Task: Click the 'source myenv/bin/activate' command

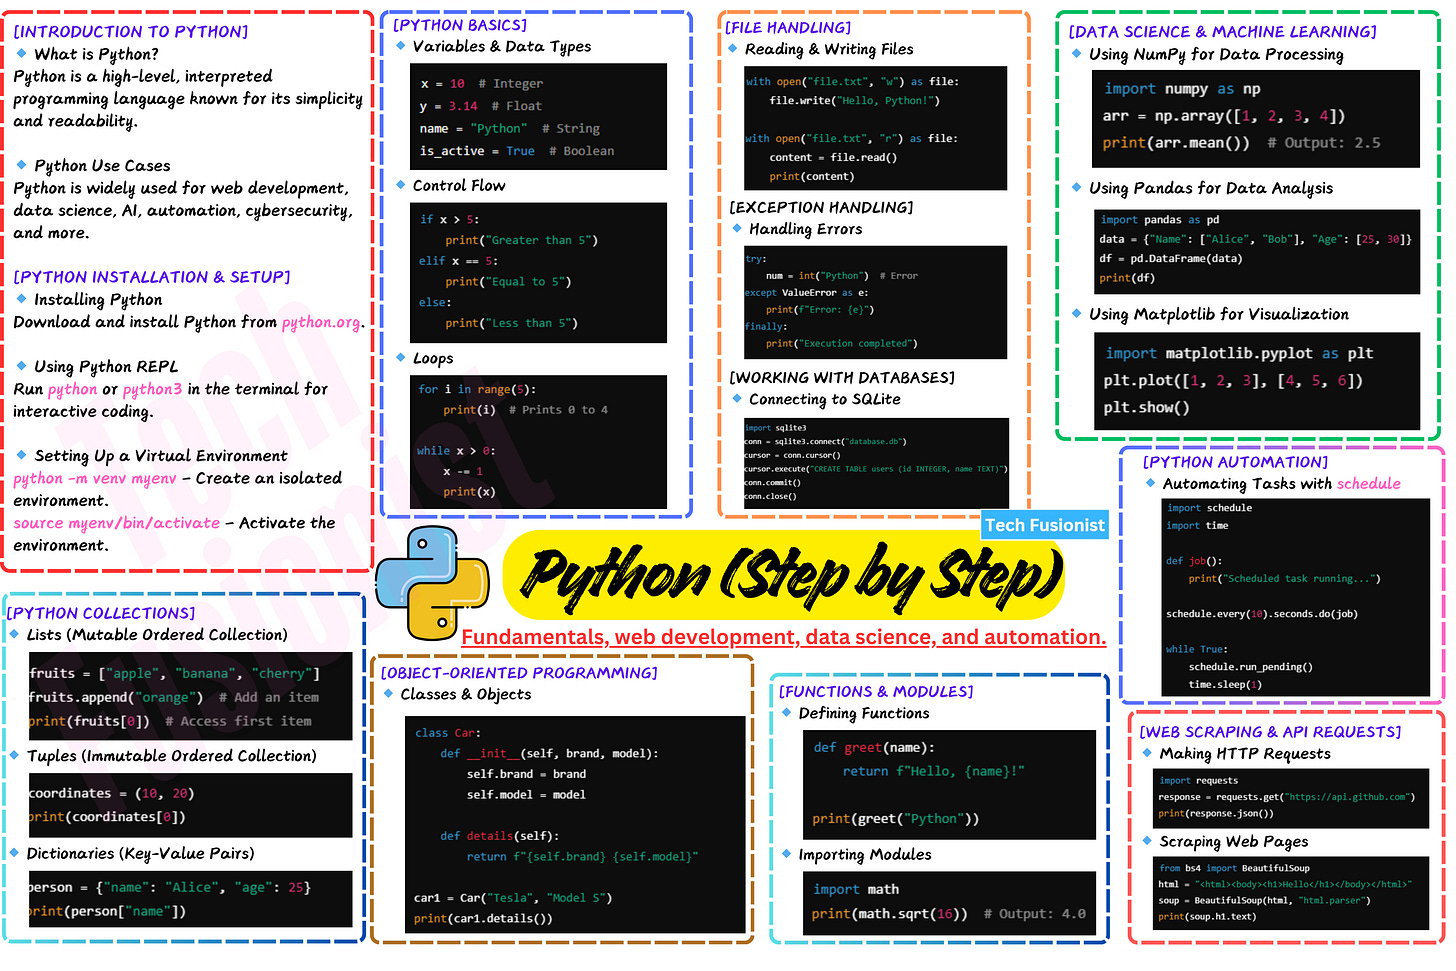Action: (117, 523)
